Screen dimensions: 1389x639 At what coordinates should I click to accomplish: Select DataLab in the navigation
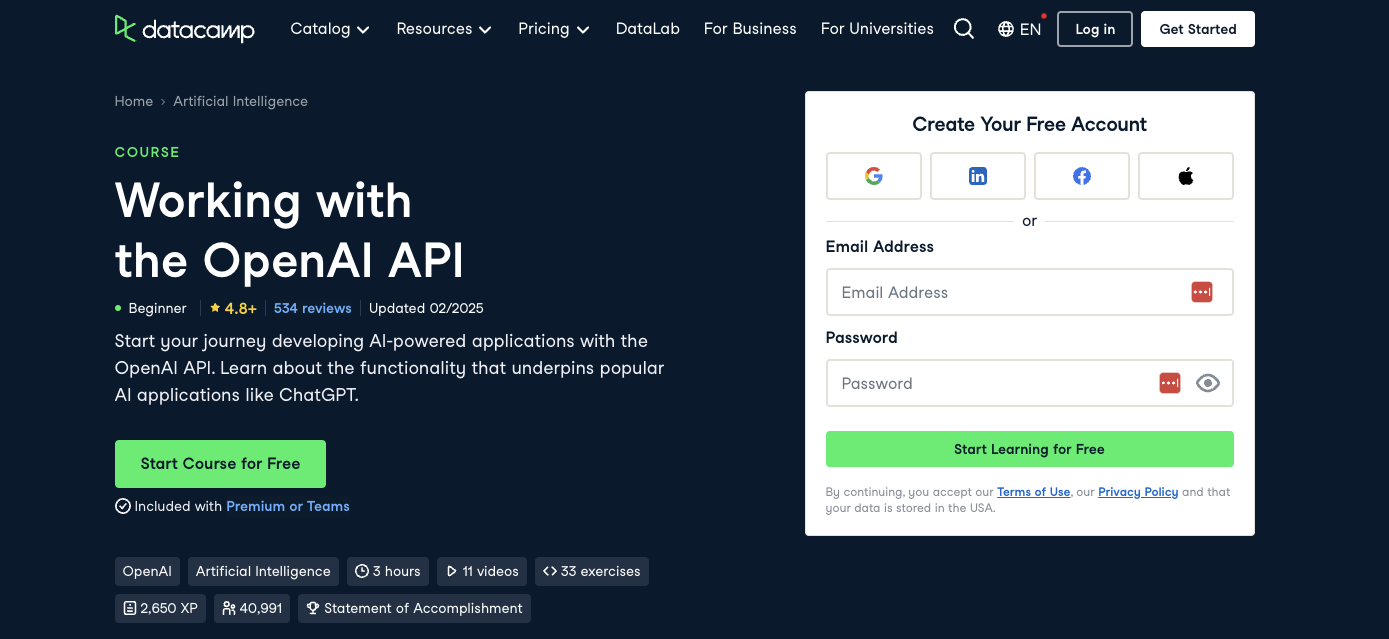[x=647, y=29]
